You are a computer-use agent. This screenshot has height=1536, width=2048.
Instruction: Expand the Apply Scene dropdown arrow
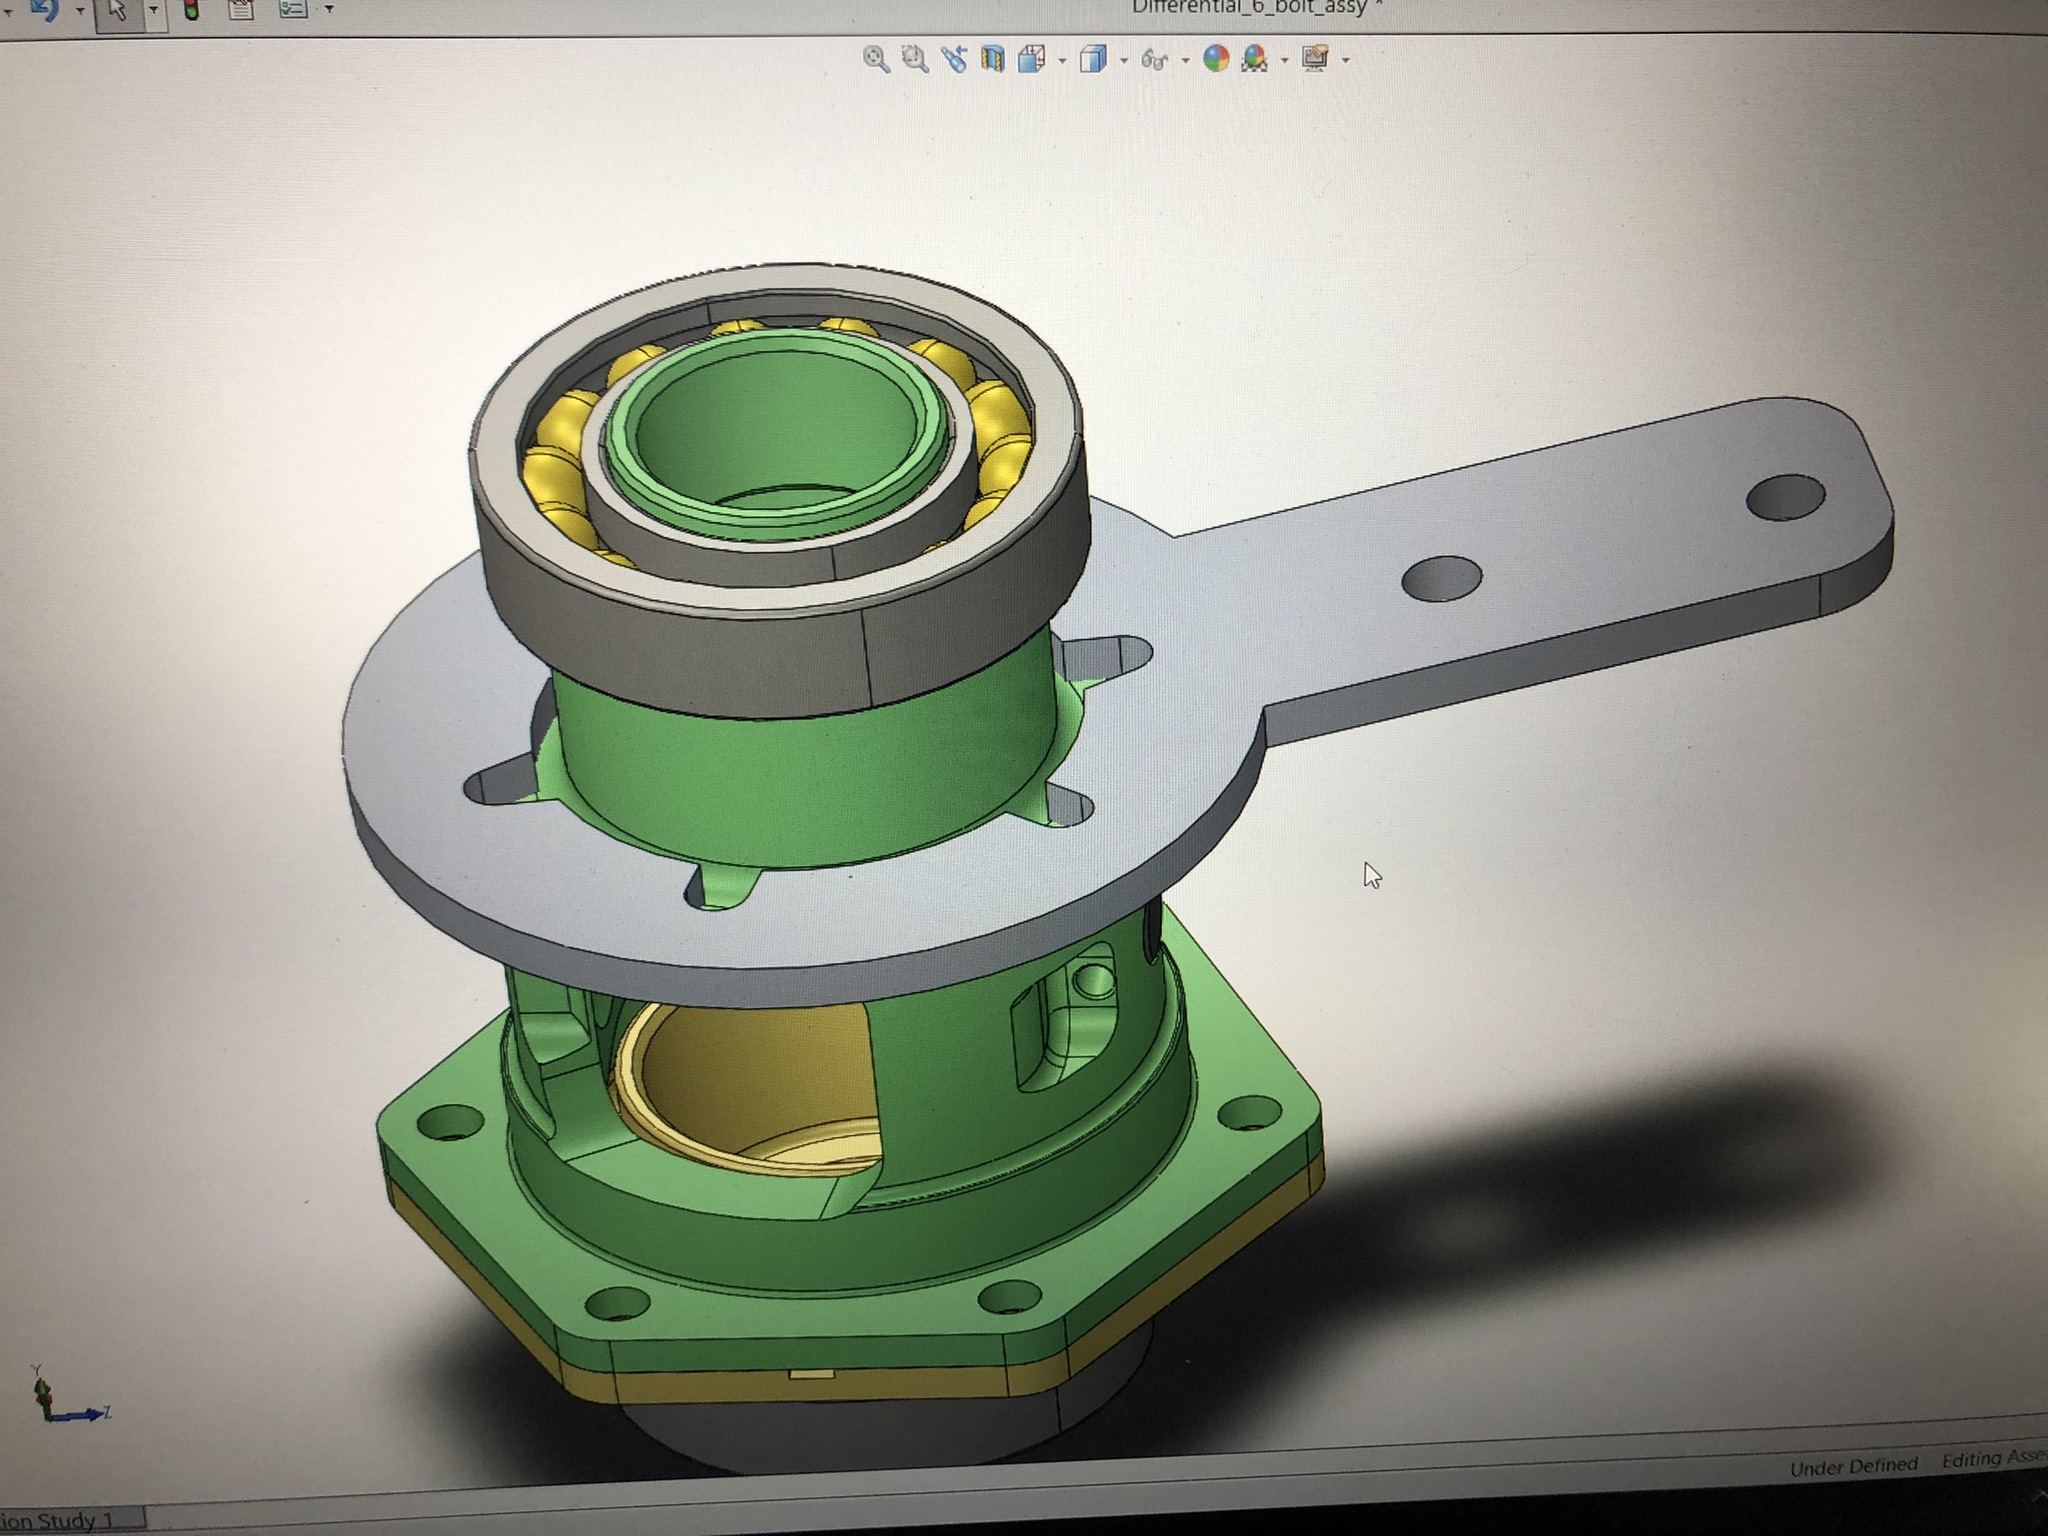(1284, 61)
